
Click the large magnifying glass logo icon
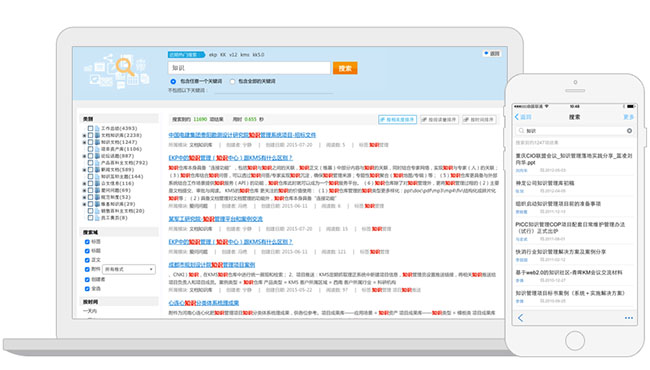tap(125, 67)
